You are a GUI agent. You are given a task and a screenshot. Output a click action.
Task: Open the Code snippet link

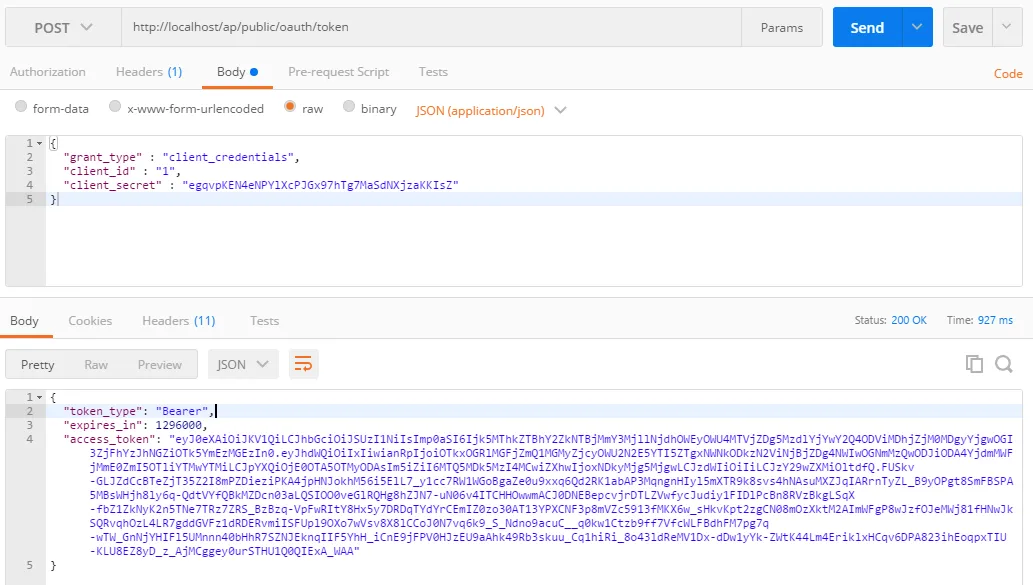click(1007, 73)
